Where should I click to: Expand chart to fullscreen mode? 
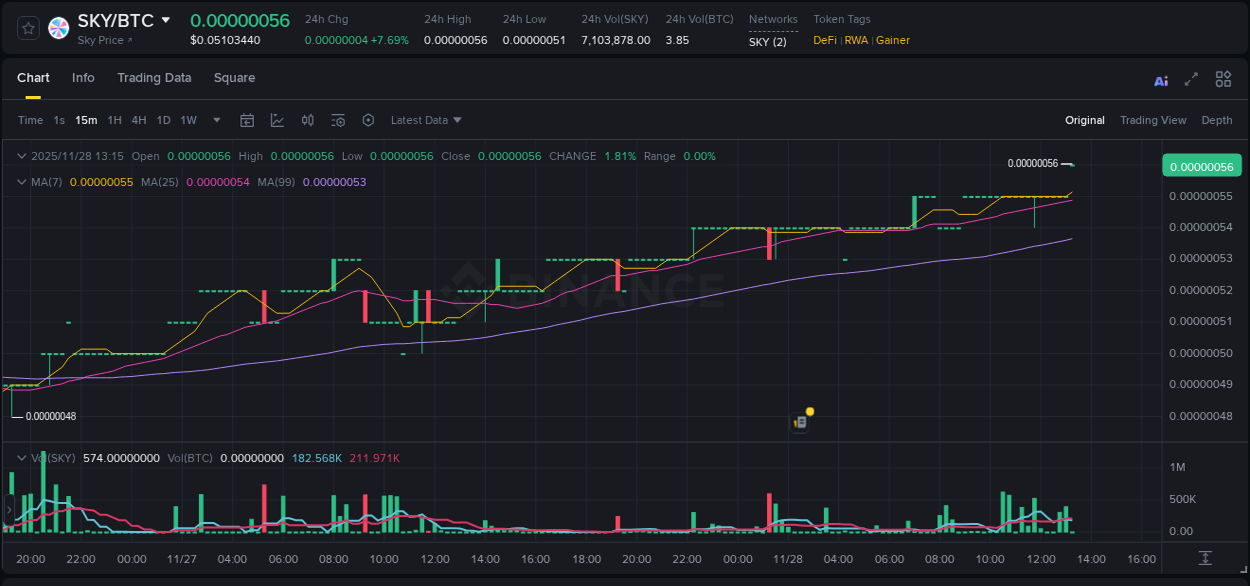point(1191,79)
